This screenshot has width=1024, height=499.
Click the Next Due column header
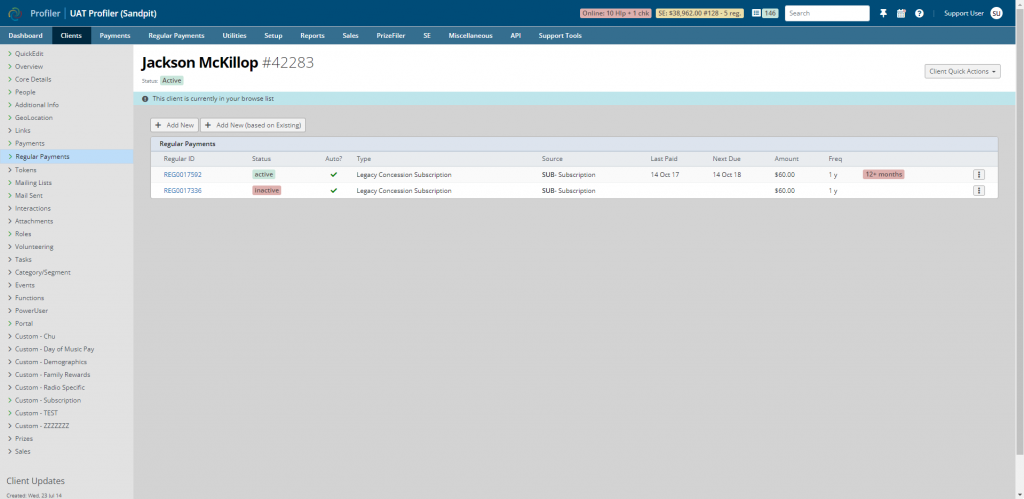[x=726, y=159]
